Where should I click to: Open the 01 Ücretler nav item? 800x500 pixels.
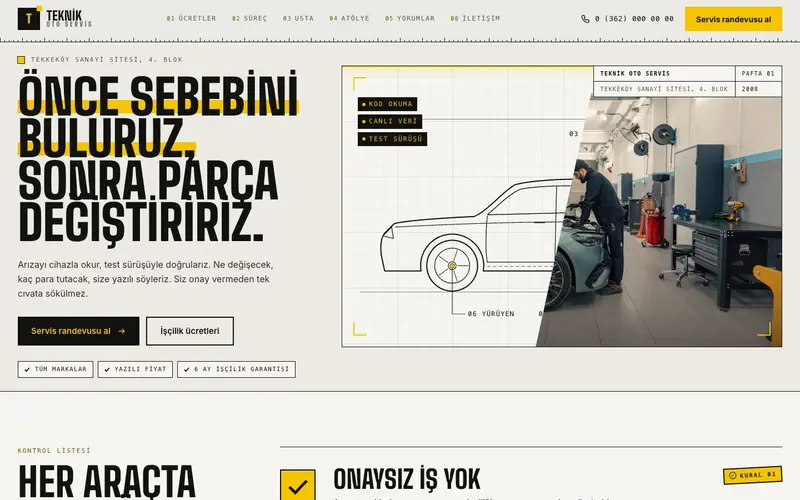(191, 18)
